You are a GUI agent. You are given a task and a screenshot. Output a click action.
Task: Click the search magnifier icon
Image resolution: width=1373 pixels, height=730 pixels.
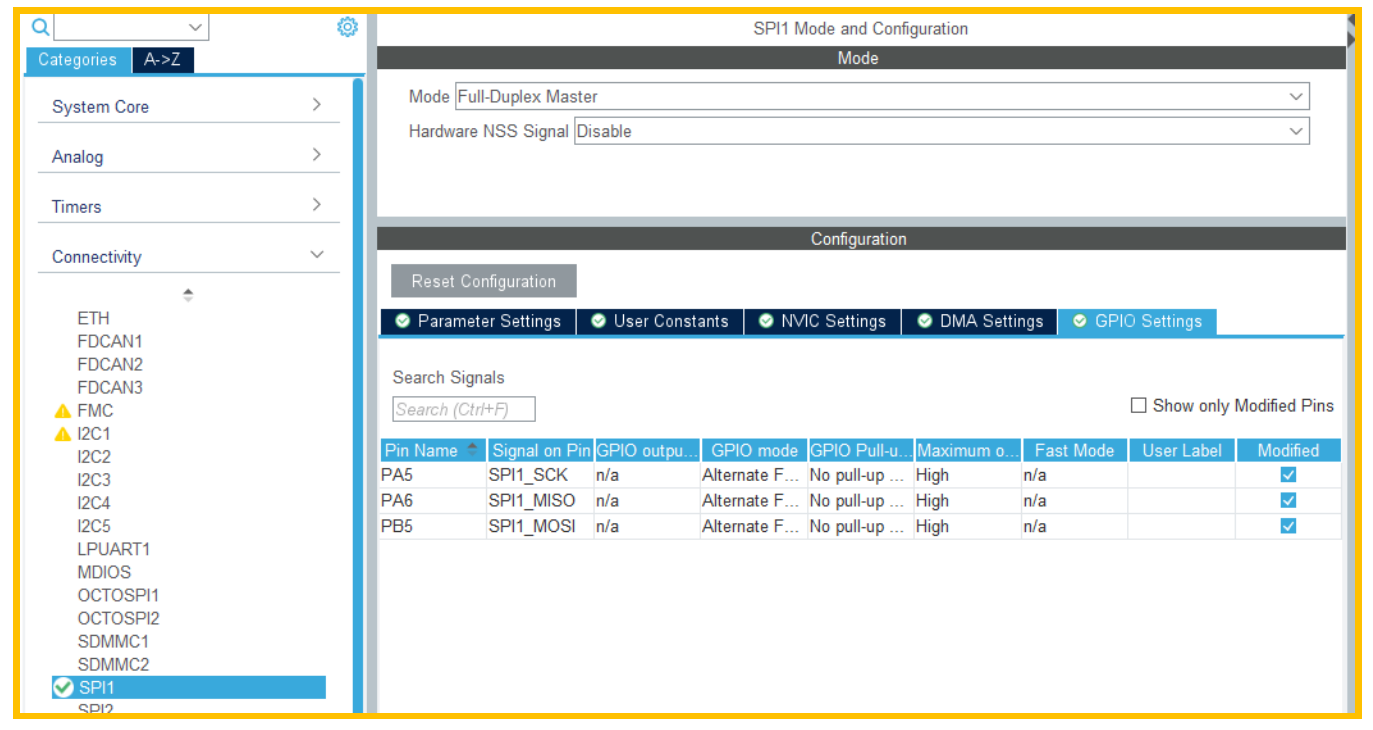[41, 27]
